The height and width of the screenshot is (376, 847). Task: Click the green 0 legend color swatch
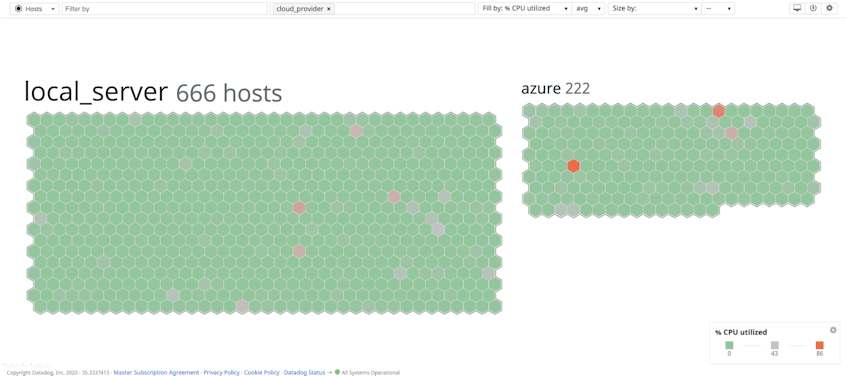729,345
